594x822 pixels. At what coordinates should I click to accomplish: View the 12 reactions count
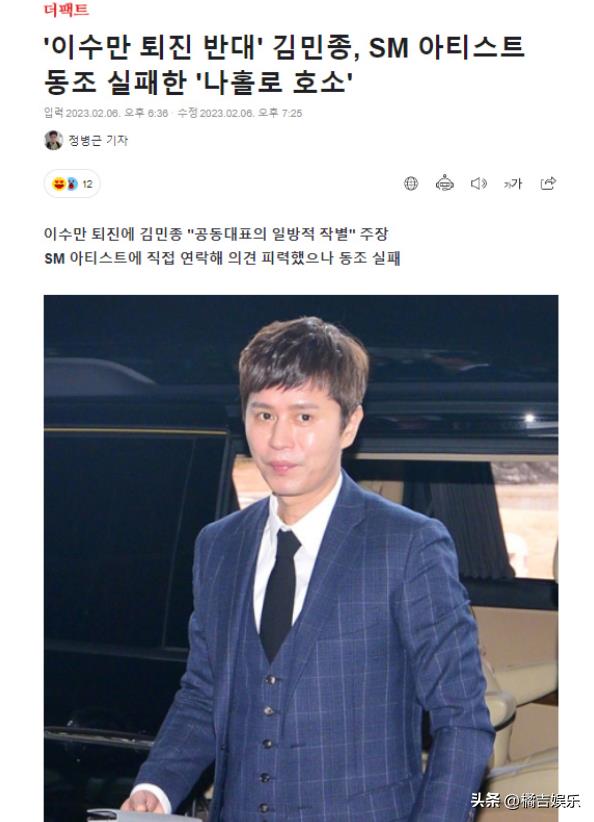(x=88, y=184)
